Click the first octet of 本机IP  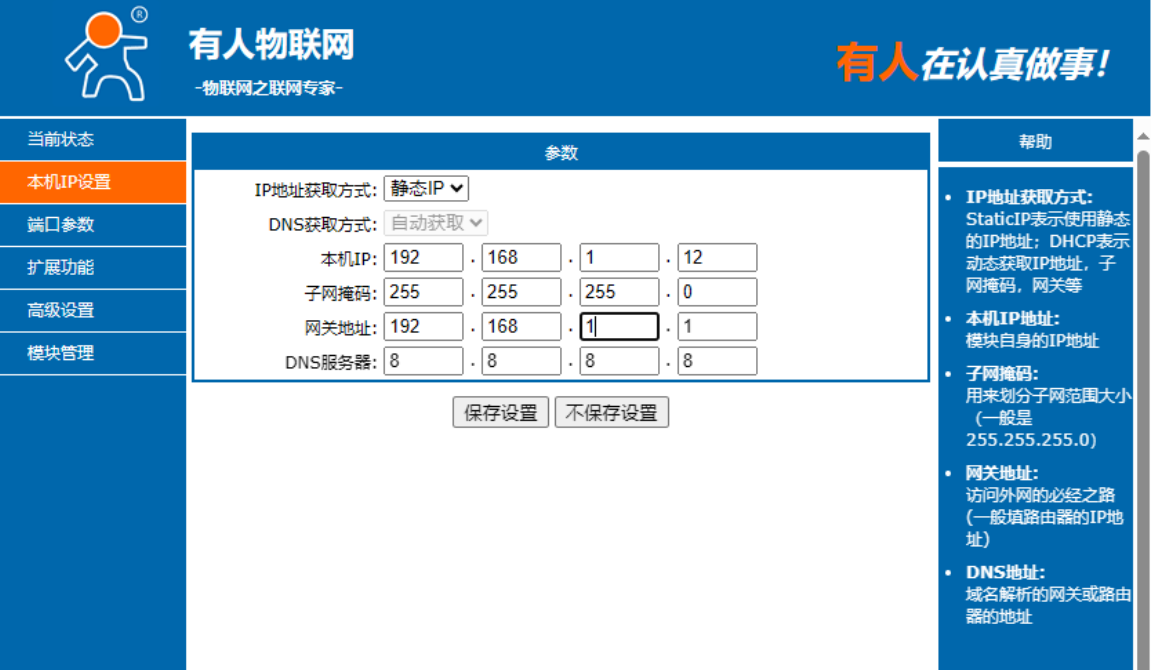[x=423, y=258]
